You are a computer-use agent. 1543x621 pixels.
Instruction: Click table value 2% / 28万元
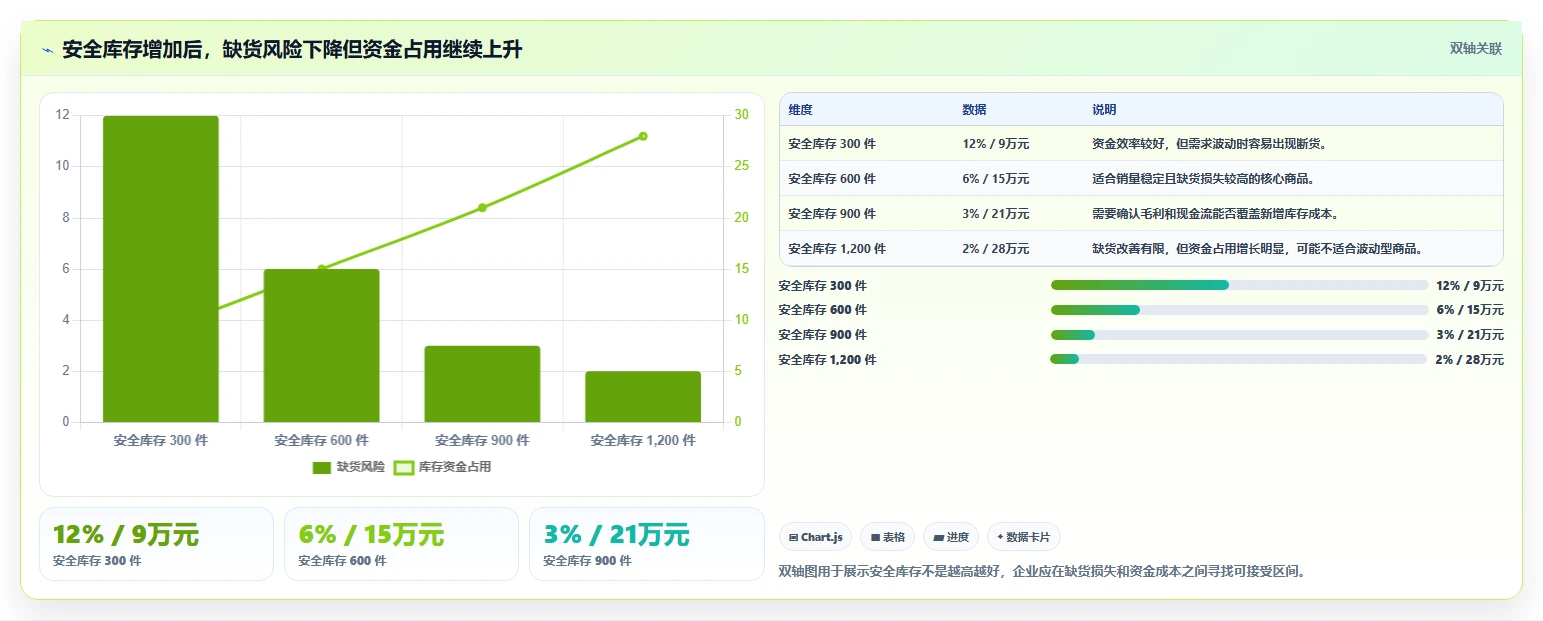995,249
